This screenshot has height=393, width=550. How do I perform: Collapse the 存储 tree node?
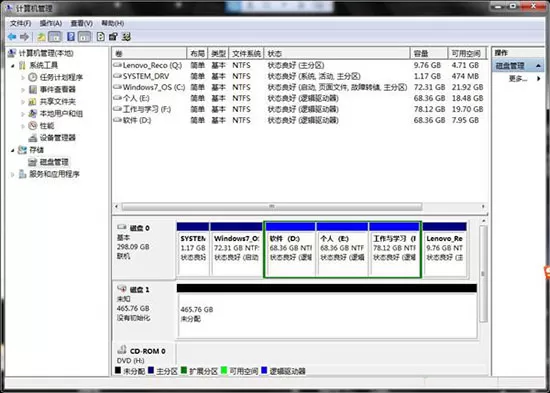13,150
